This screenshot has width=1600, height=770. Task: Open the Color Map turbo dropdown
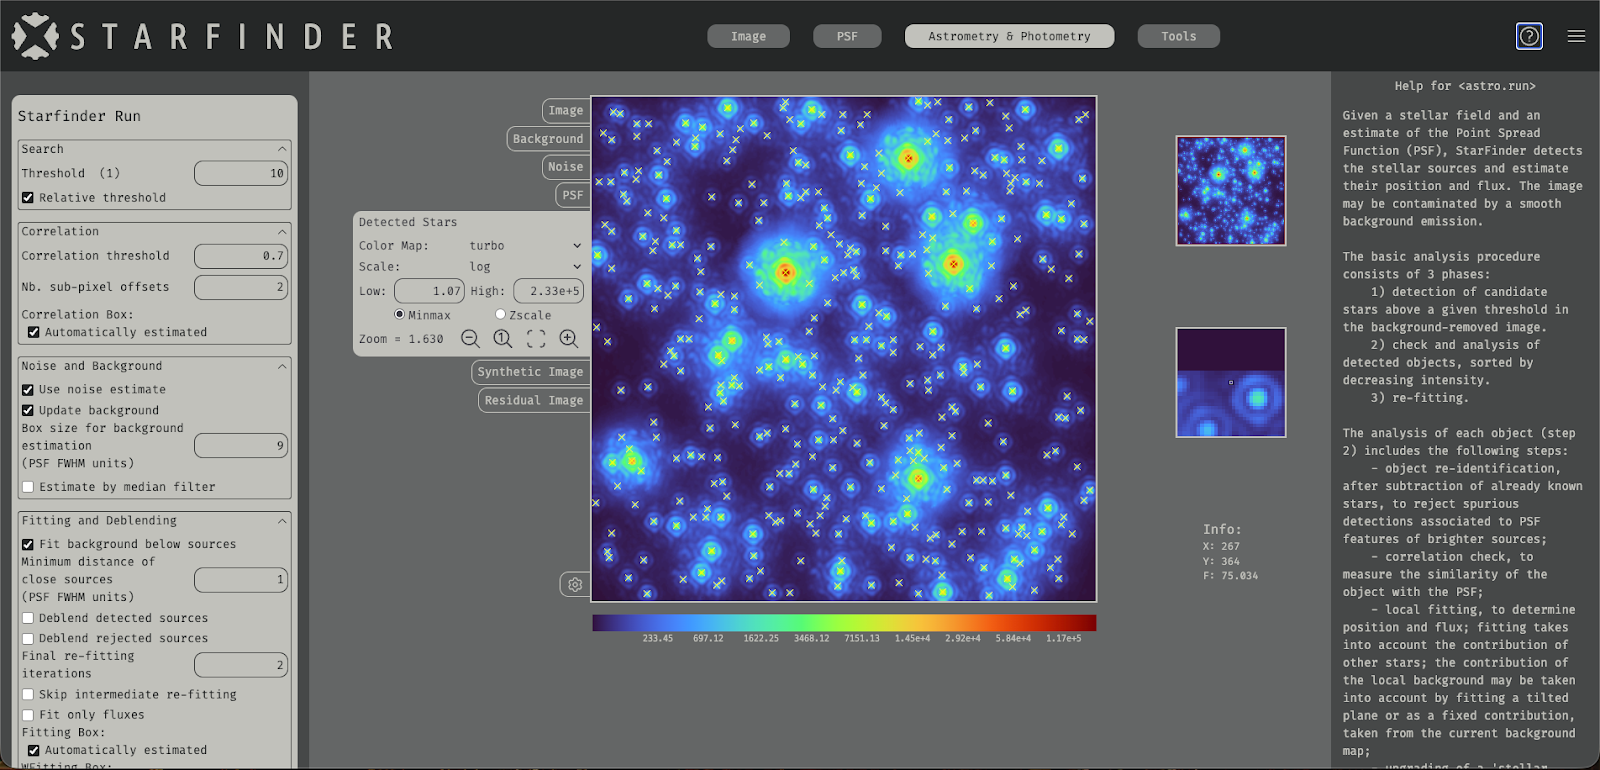coord(524,246)
